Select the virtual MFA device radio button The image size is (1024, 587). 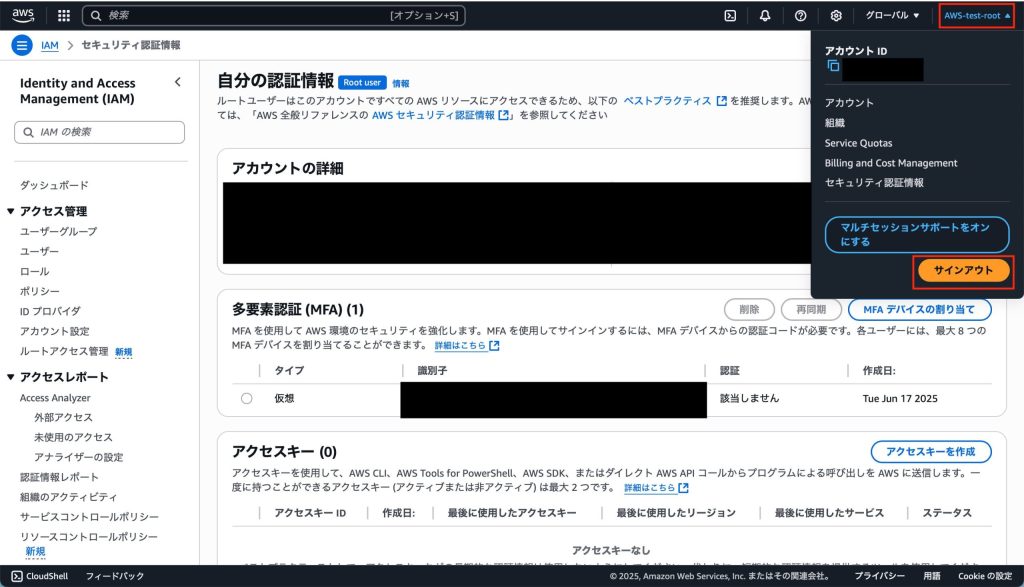coord(246,398)
